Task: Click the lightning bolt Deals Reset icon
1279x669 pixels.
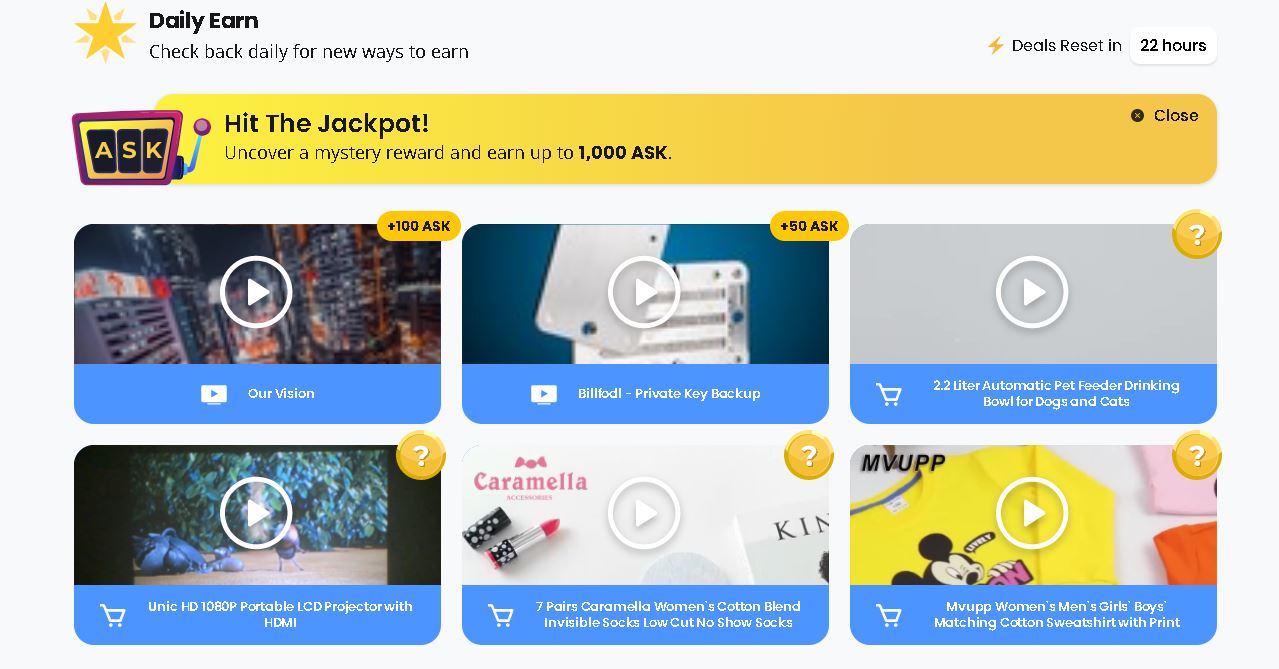Action: (x=995, y=45)
